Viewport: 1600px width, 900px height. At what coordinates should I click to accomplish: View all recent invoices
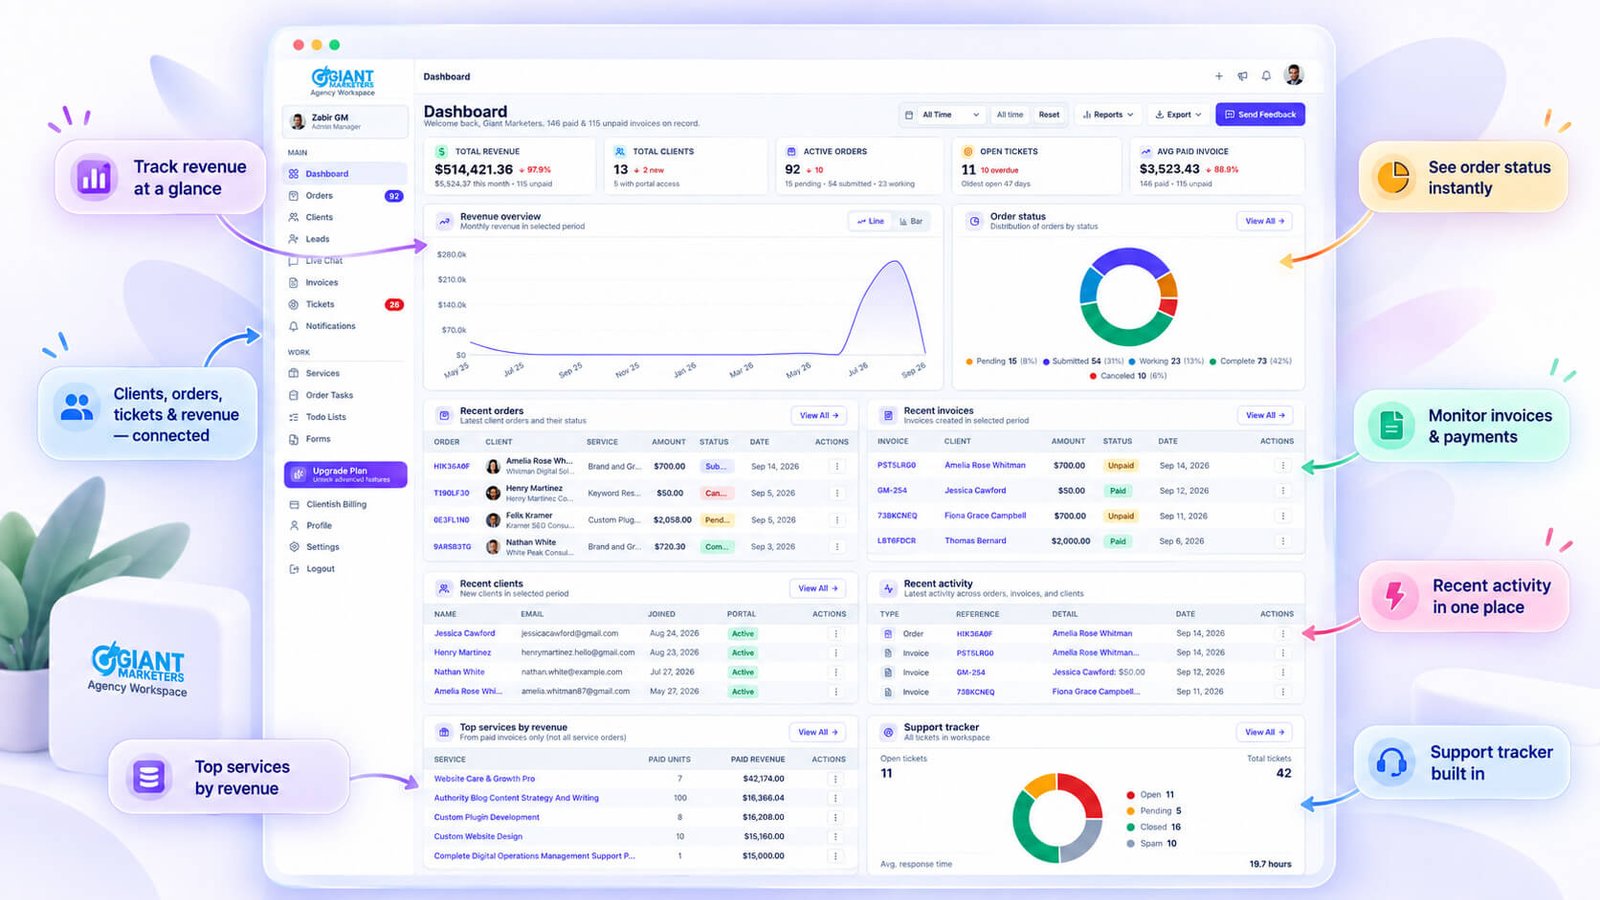[1265, 415]
